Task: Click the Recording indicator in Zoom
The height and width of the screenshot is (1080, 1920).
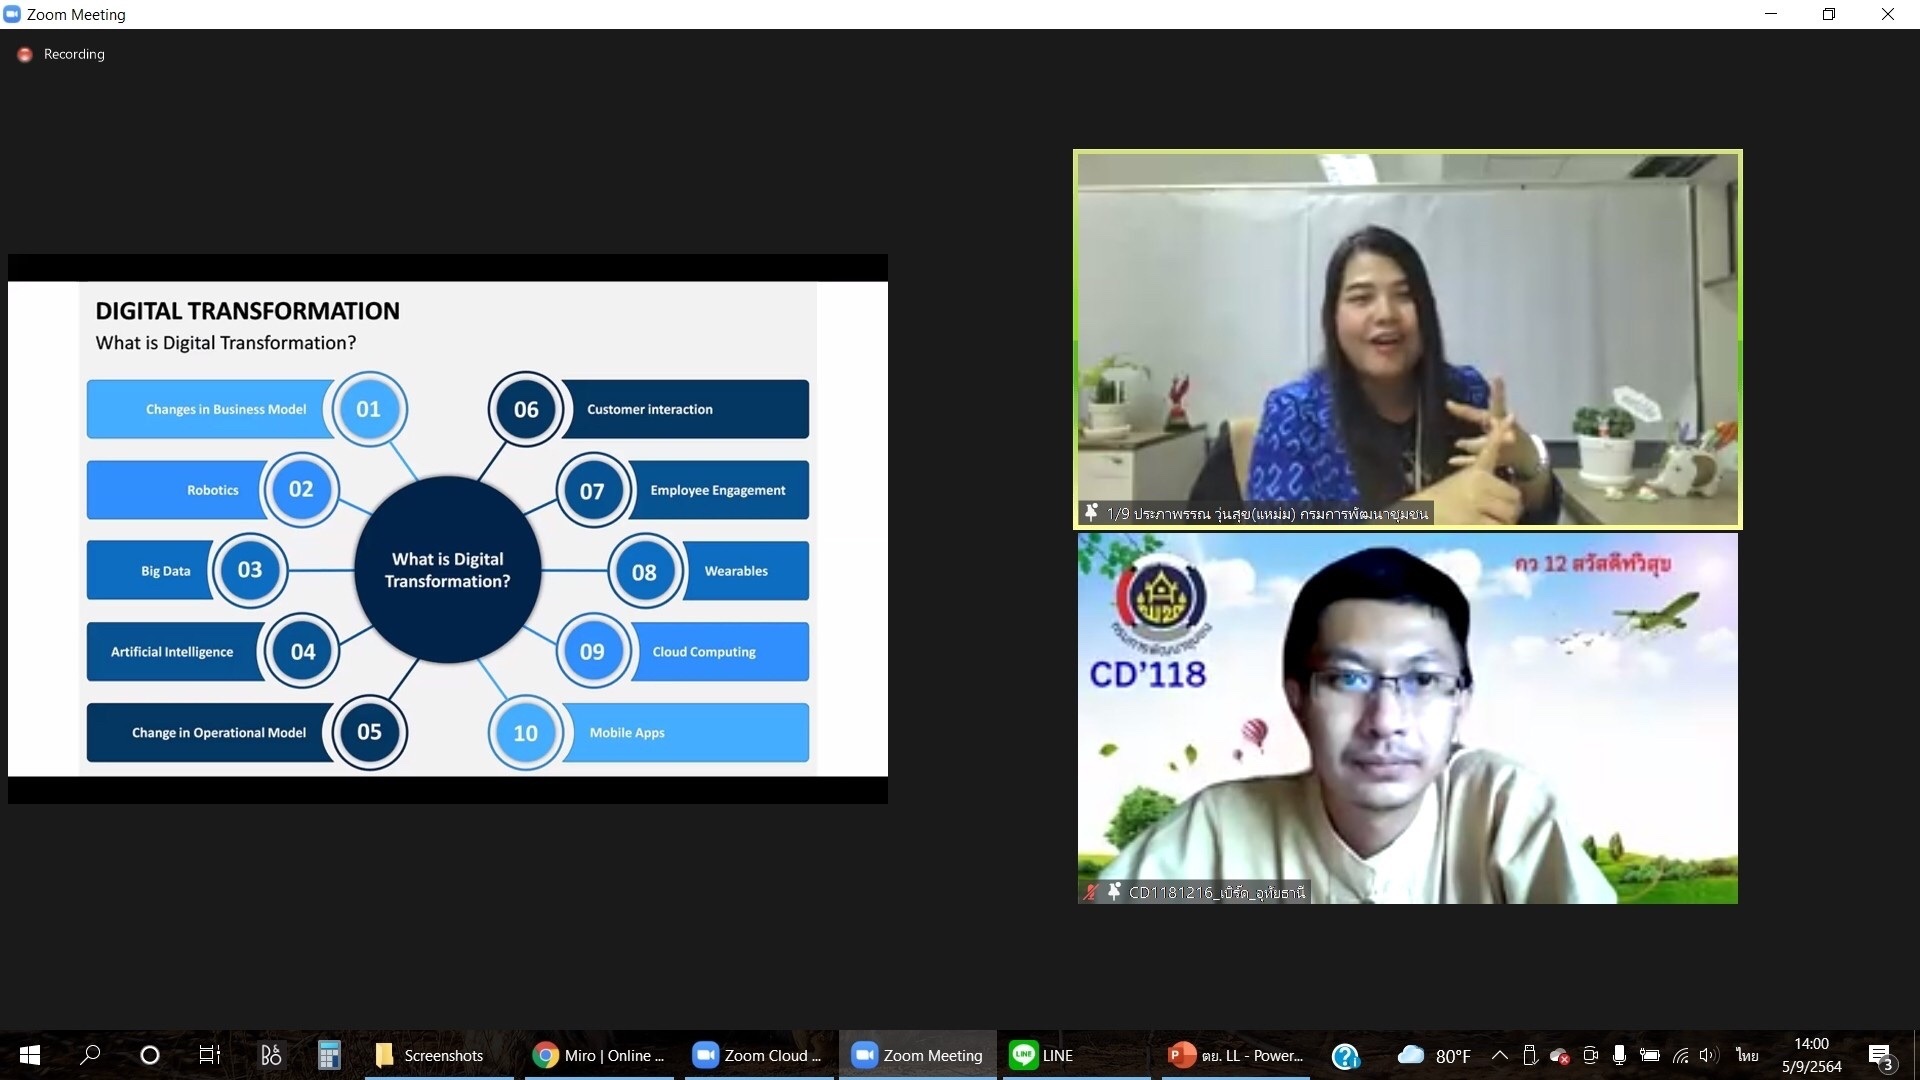Action: [60, 54]
